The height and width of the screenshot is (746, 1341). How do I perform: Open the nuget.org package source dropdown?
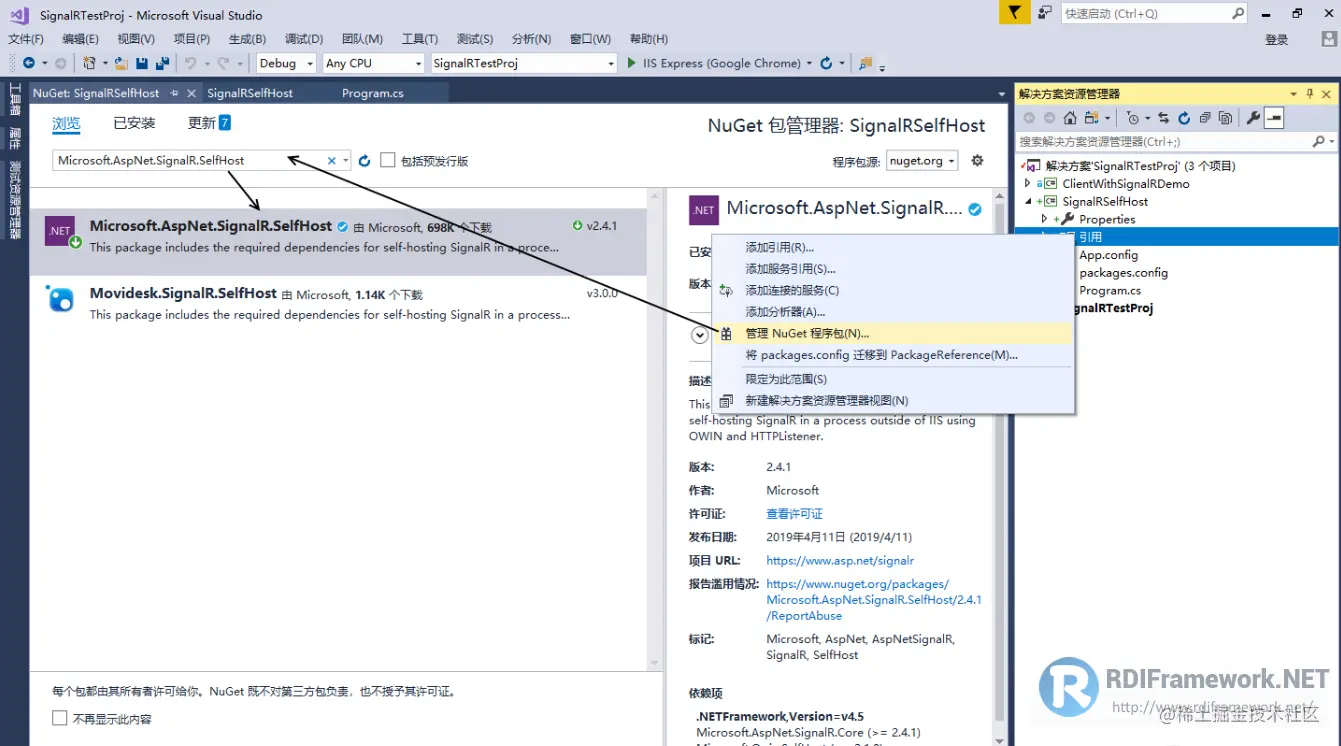pyautogui.click(x=951, y=161)
